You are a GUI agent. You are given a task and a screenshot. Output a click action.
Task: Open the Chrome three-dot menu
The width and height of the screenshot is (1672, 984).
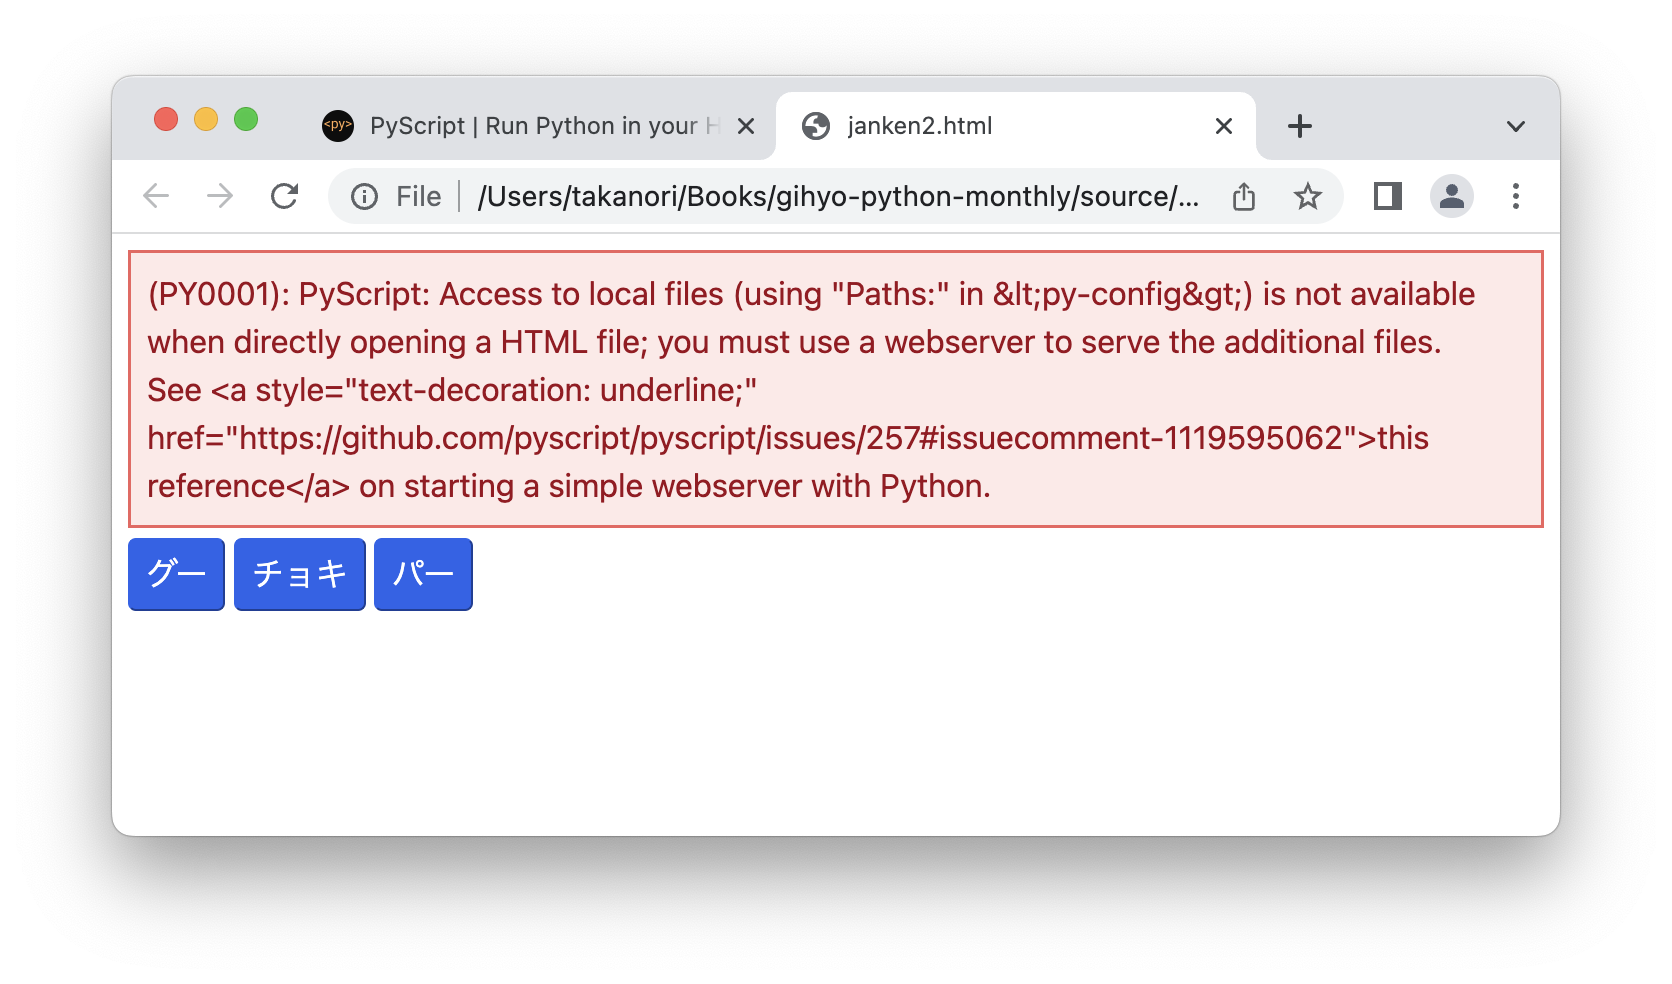(x=1516, y=196)
